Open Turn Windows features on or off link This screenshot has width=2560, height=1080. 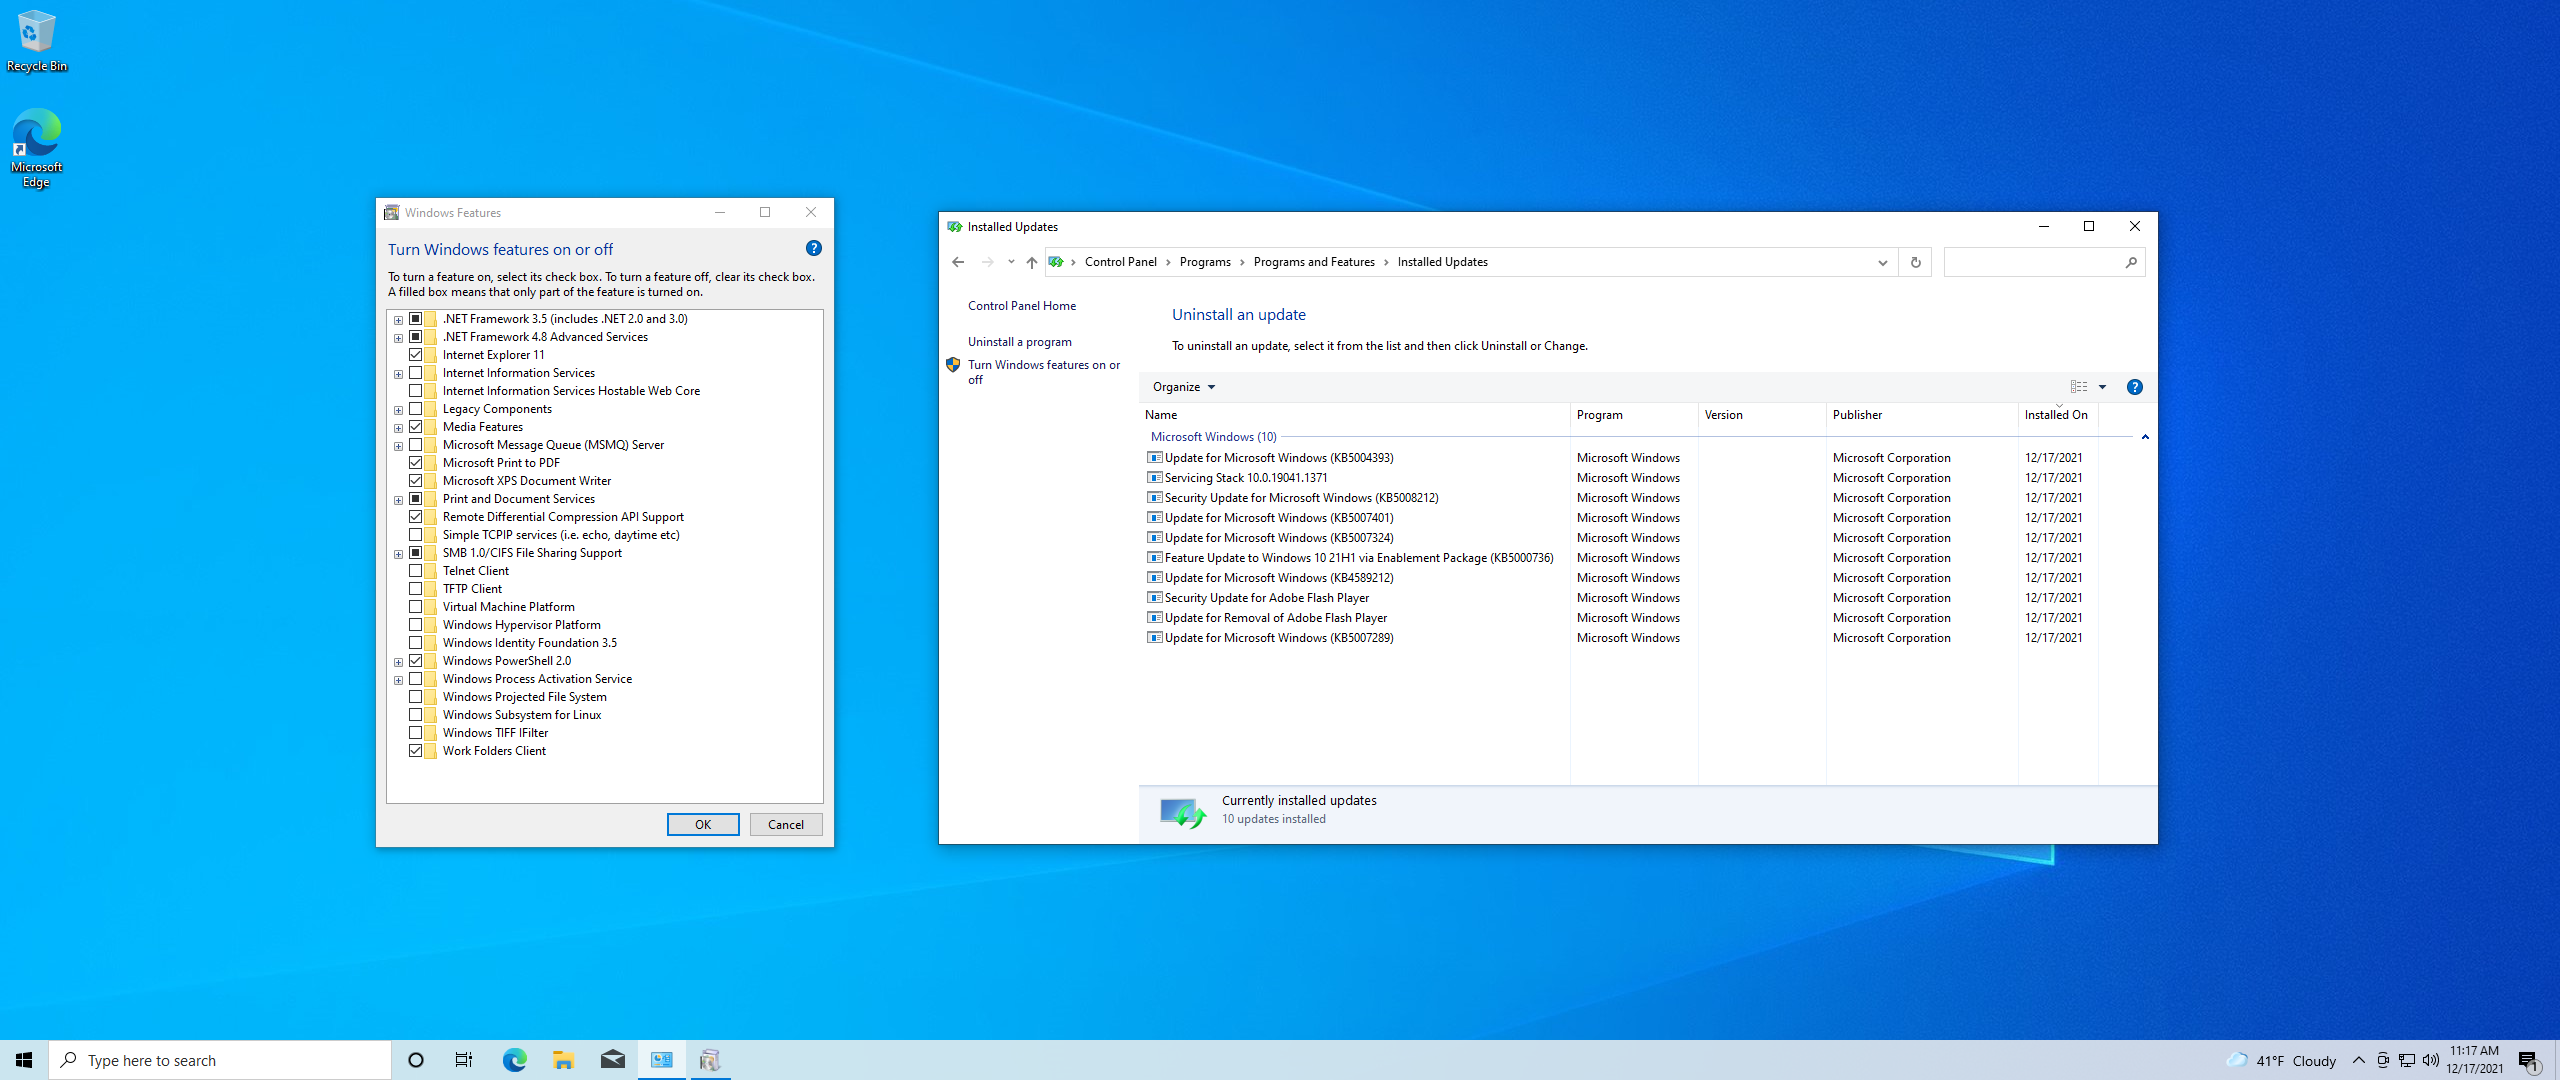1043,372
